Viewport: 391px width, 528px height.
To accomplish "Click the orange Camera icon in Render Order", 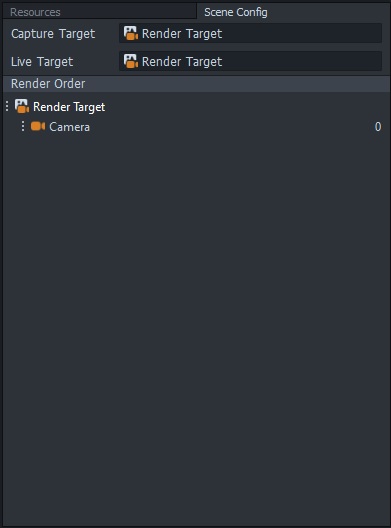I will point(38,126).
